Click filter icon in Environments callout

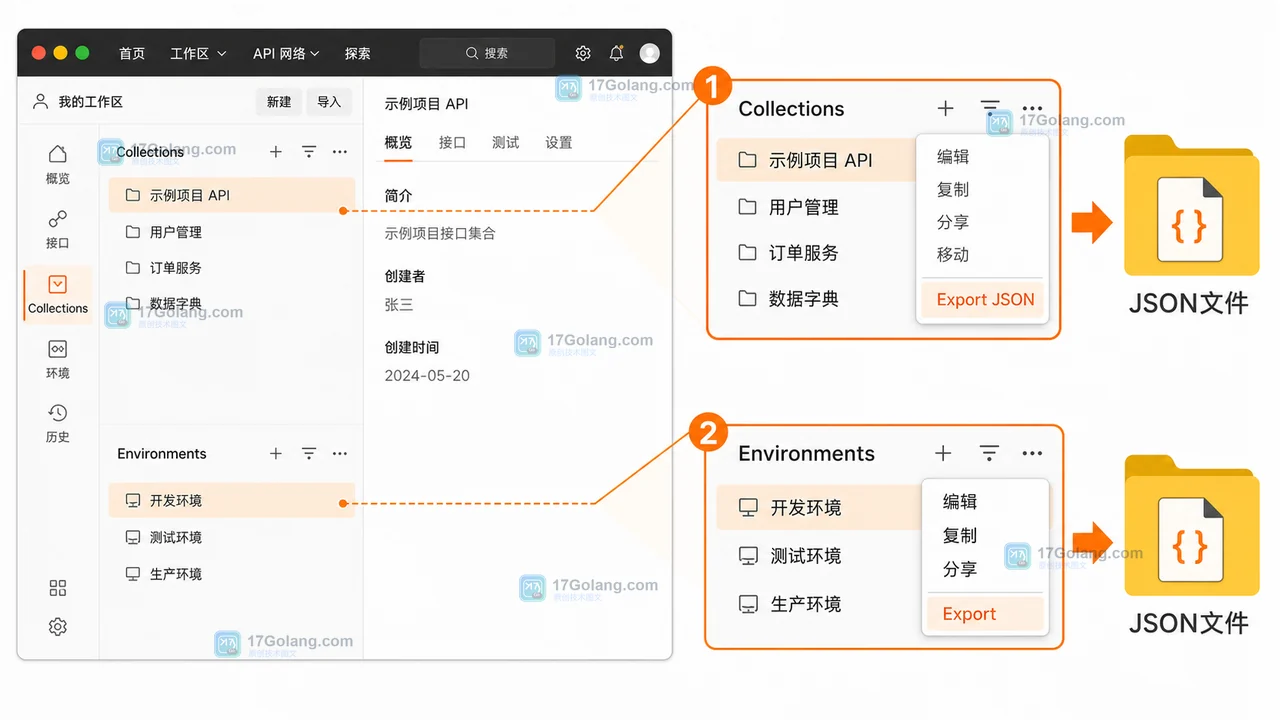point(989,454)
